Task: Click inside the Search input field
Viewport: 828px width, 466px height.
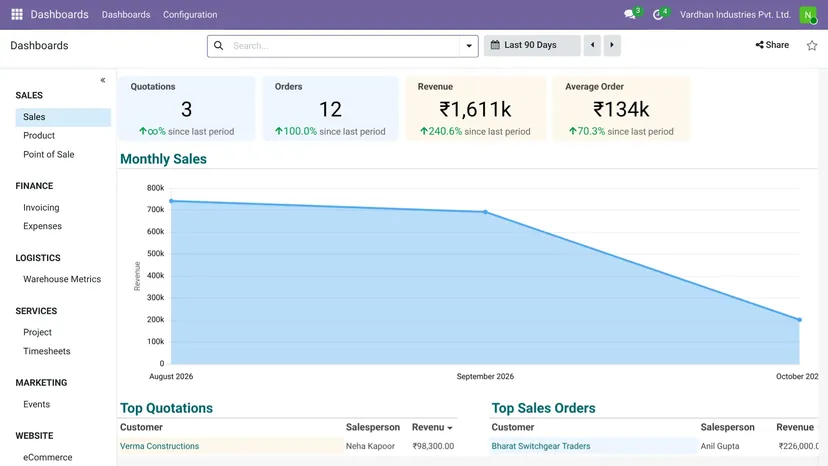Action: tap(343, 46)
